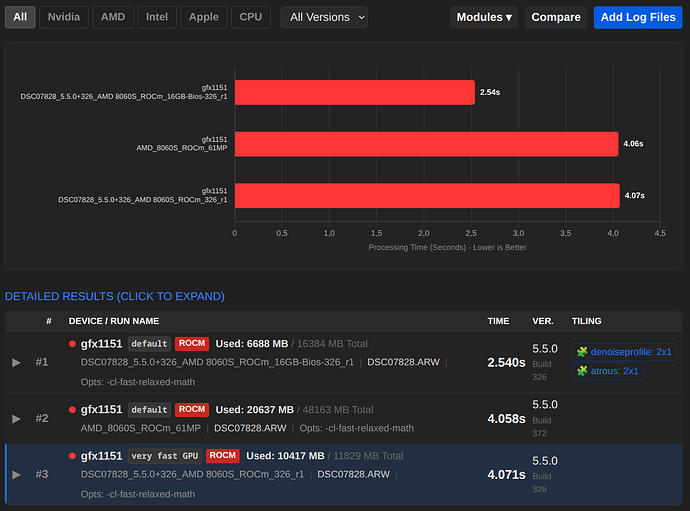This screenshot has height=511, width=690.
Task: Click the 16GB-Bios-326_r1 run name in row #1
Action: (217, 362)
